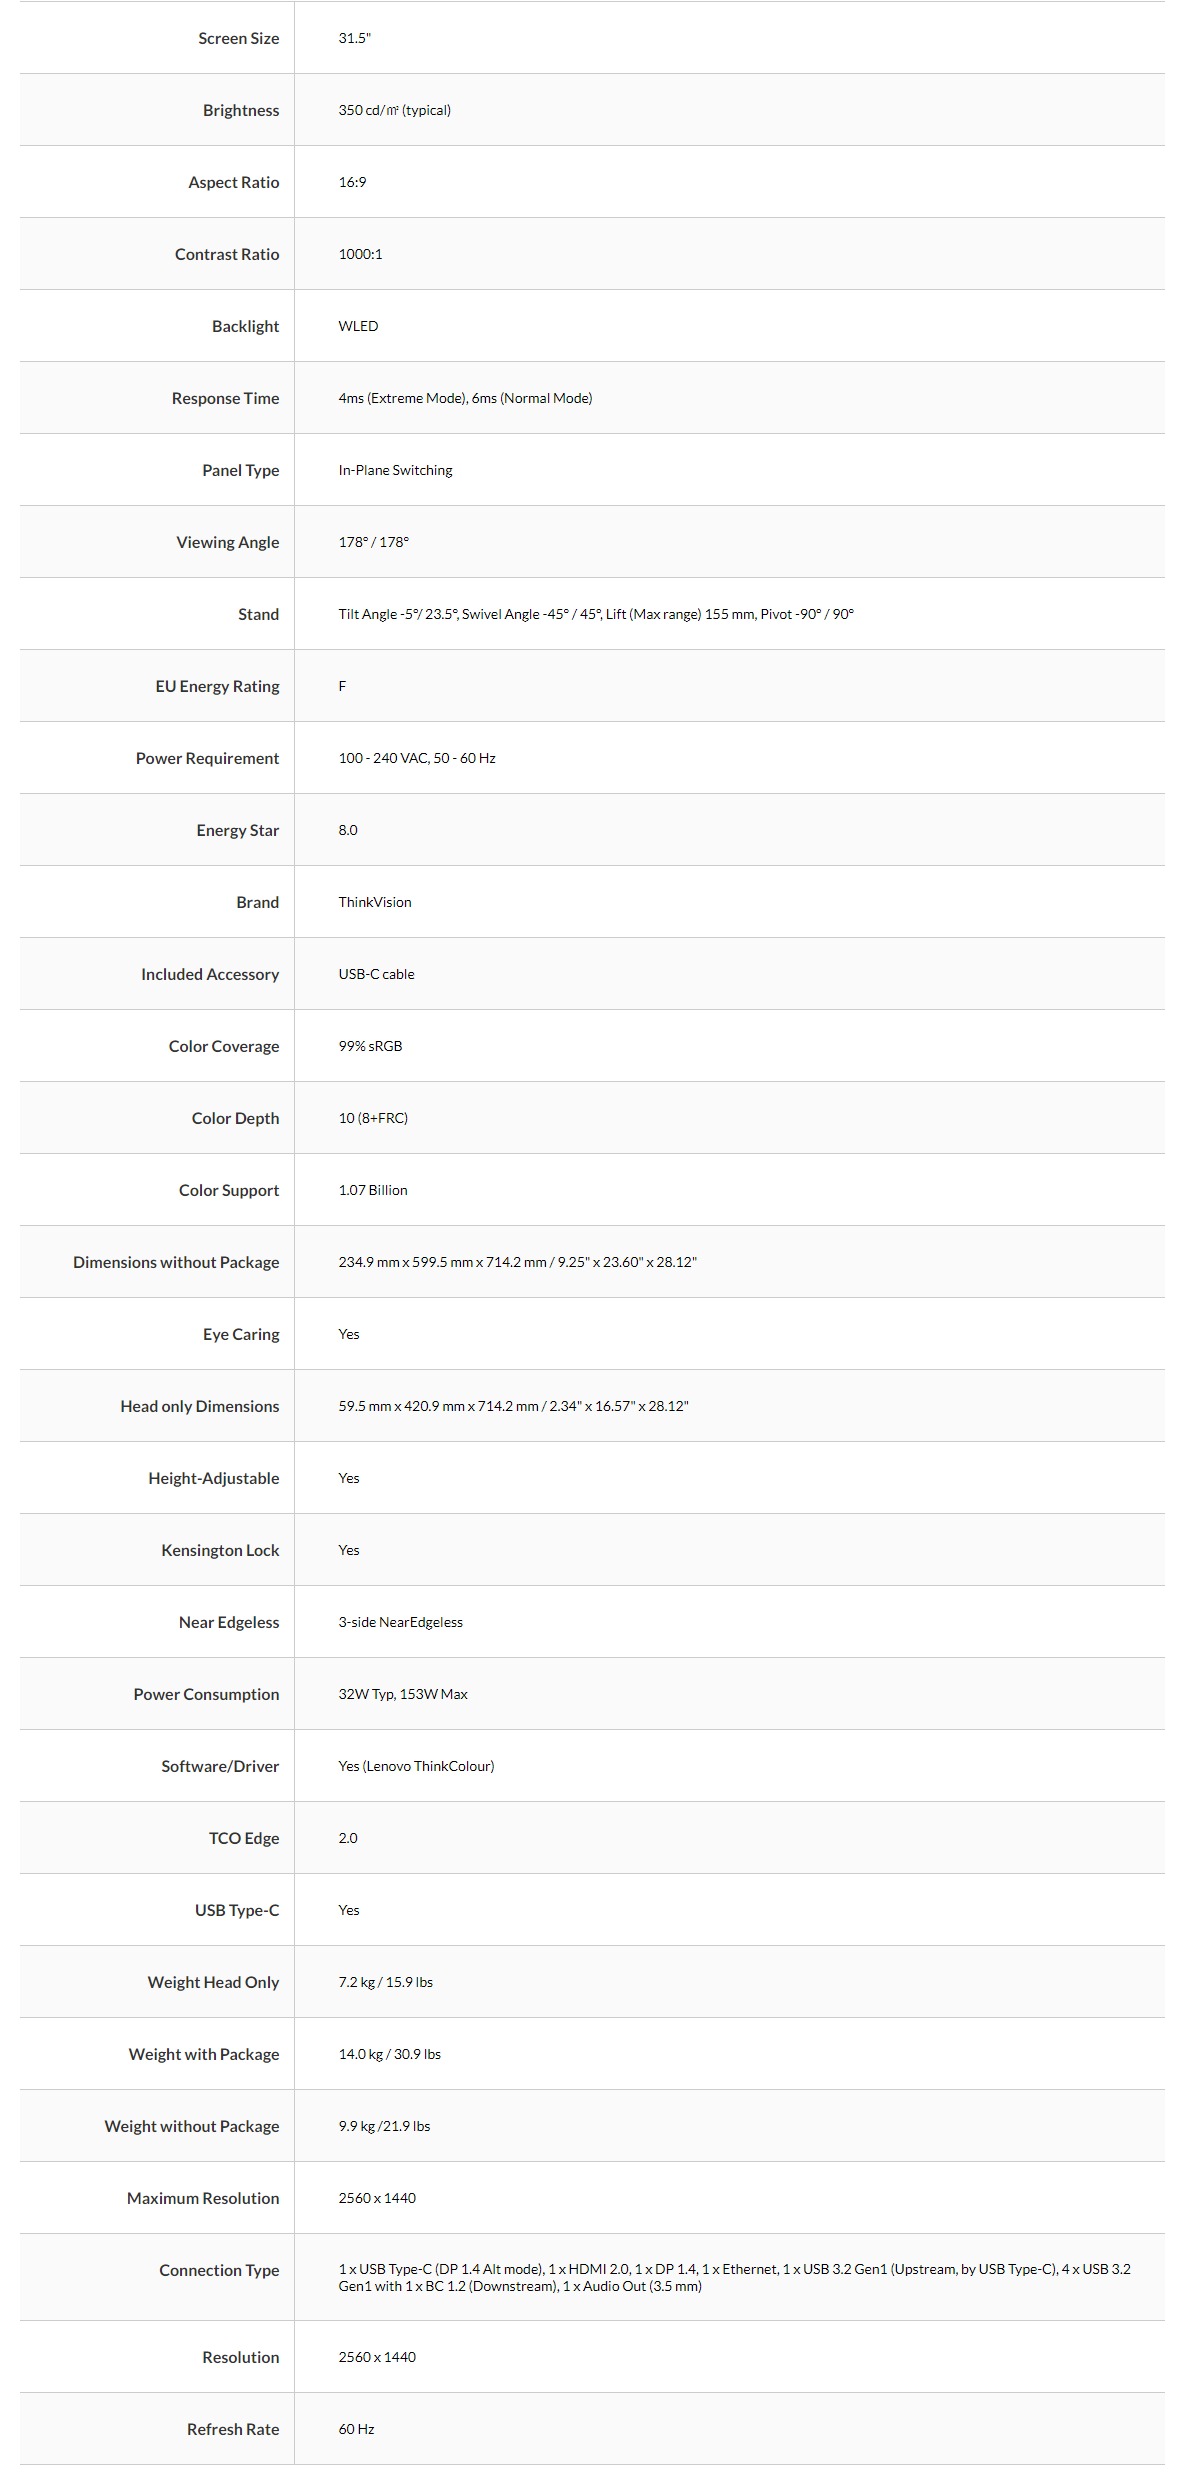The height and width of the screenshot is (2483, 1185).
Task: Select the 350 cd/m² brightness value
Action: tap(394, 110)
